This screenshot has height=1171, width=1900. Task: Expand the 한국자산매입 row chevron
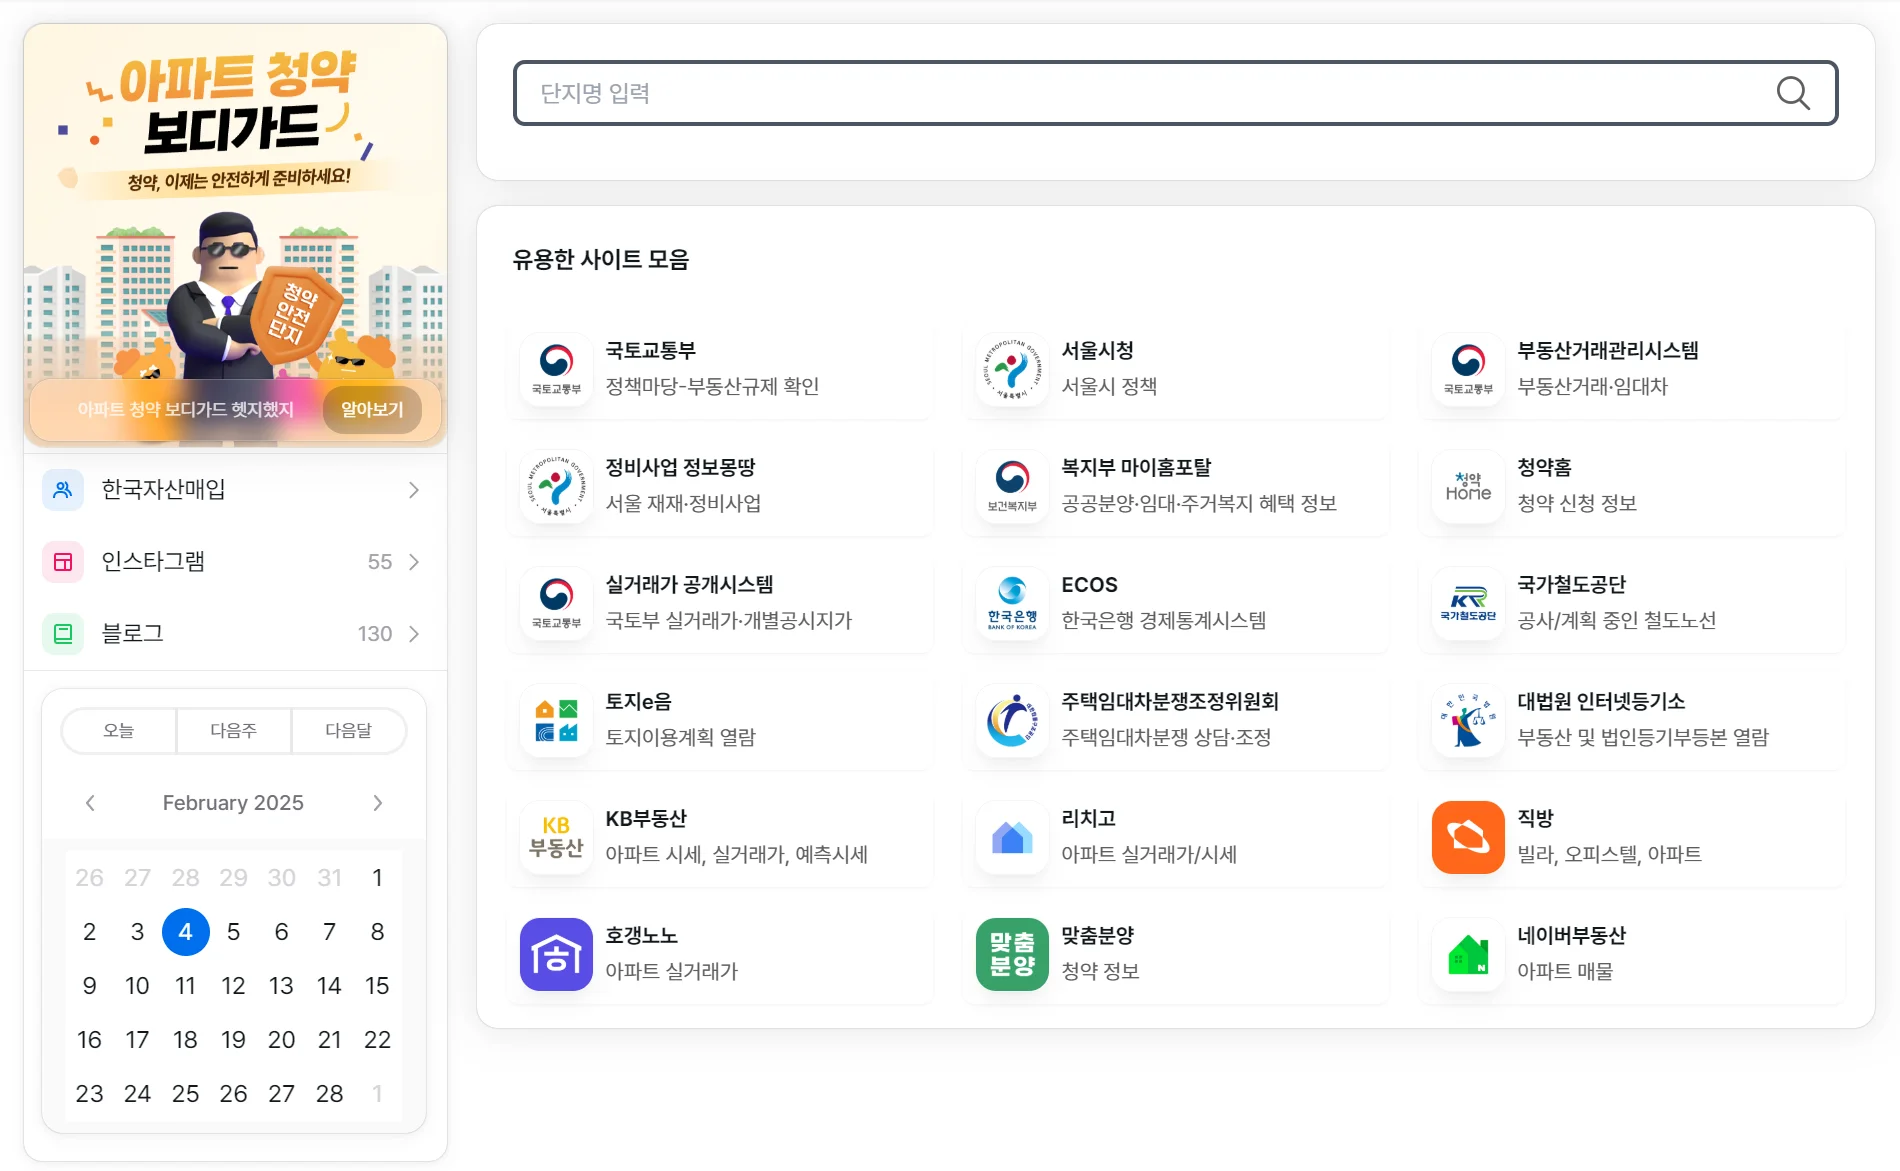[413, 490]
